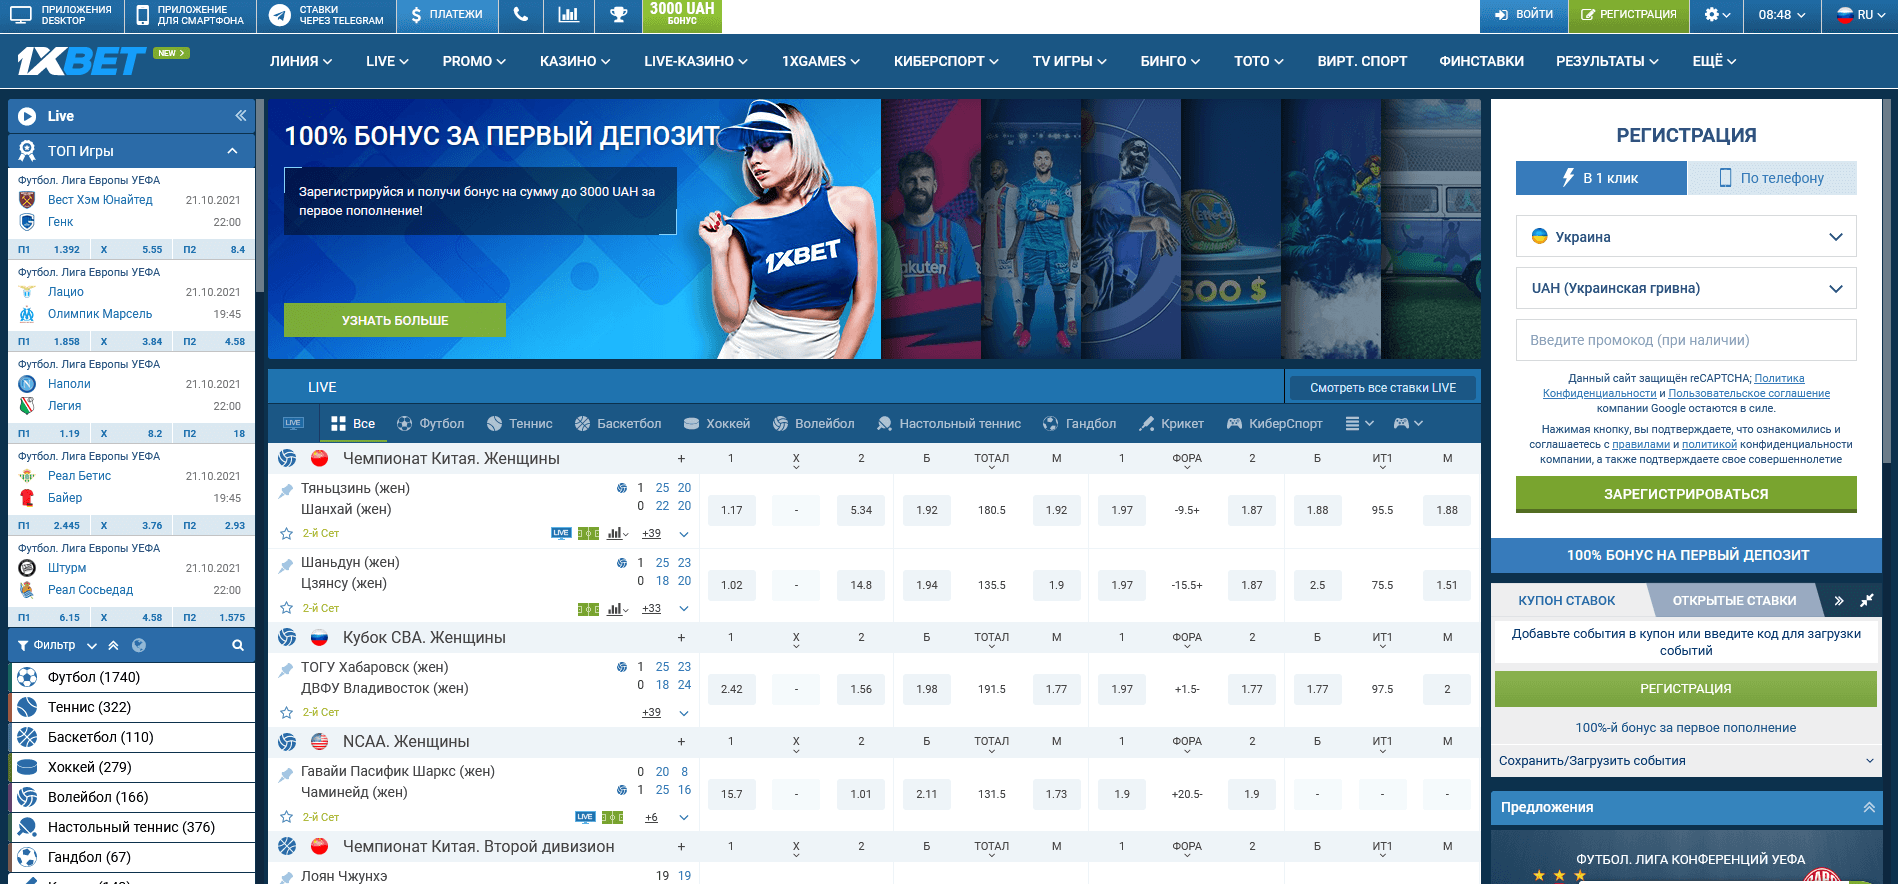Open ЛИНИЯ menu

pos(301,61)
